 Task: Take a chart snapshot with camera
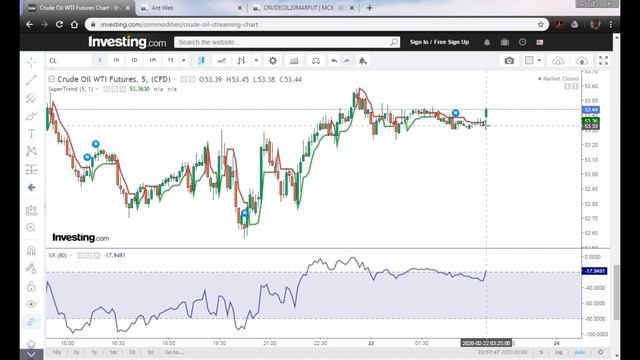[x=509, y=61]
